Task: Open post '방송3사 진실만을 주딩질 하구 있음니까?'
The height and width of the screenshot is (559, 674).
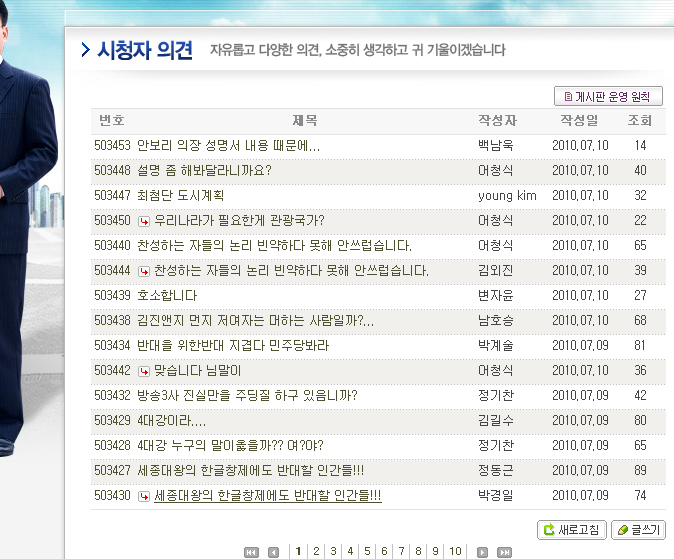Action: [x=247, y=395]
